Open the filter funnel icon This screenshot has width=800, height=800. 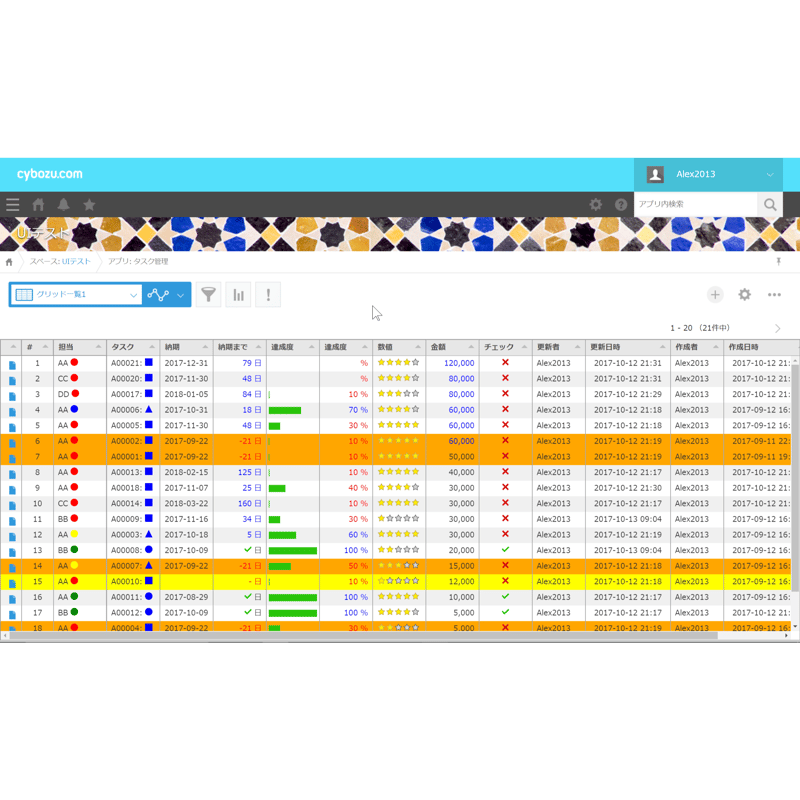pos(208,294)
